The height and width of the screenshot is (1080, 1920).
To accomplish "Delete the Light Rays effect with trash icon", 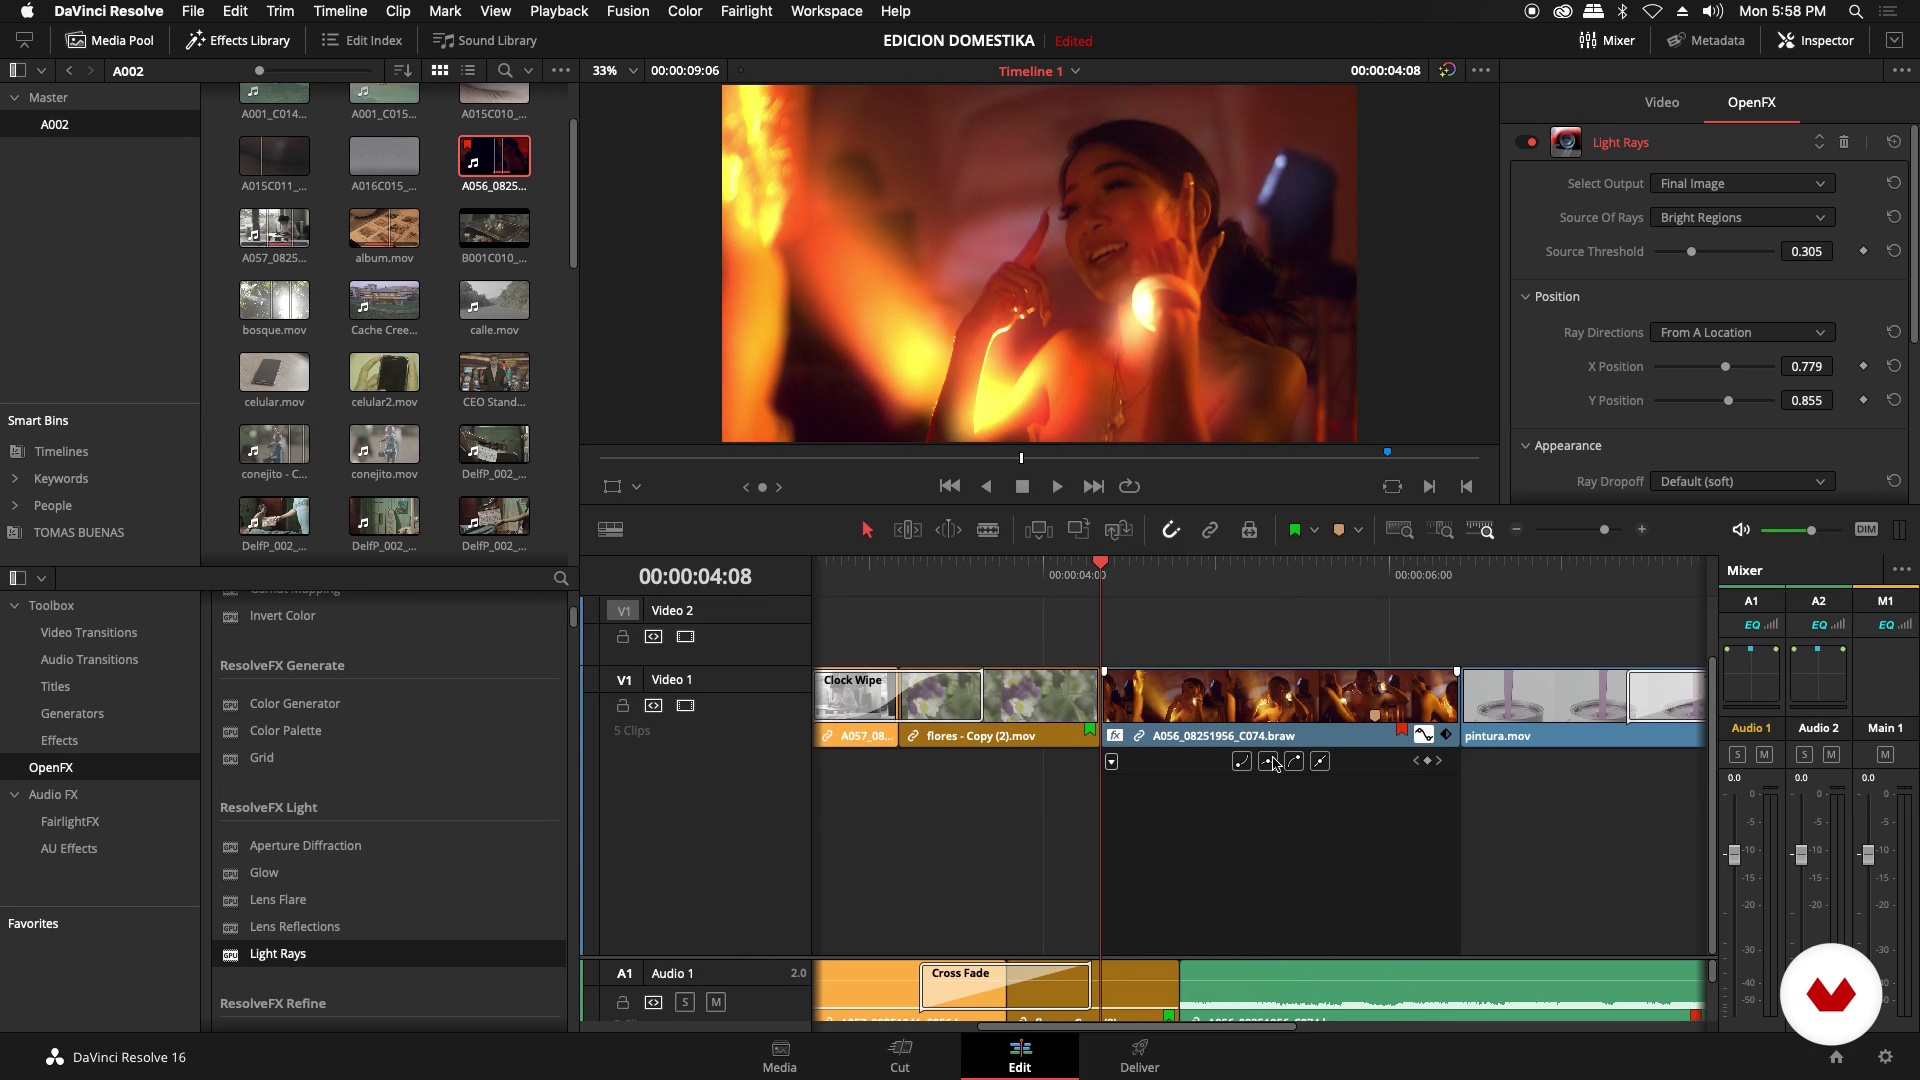I will (1844, 142).
